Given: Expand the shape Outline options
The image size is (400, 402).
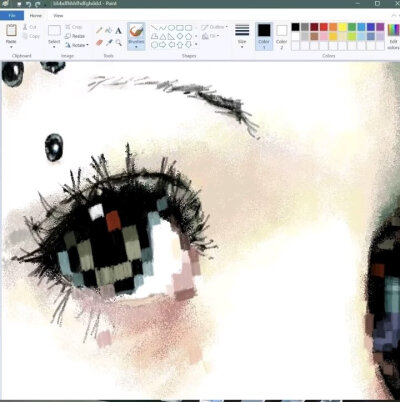Looking at the screenshot, I should [214, 27].
